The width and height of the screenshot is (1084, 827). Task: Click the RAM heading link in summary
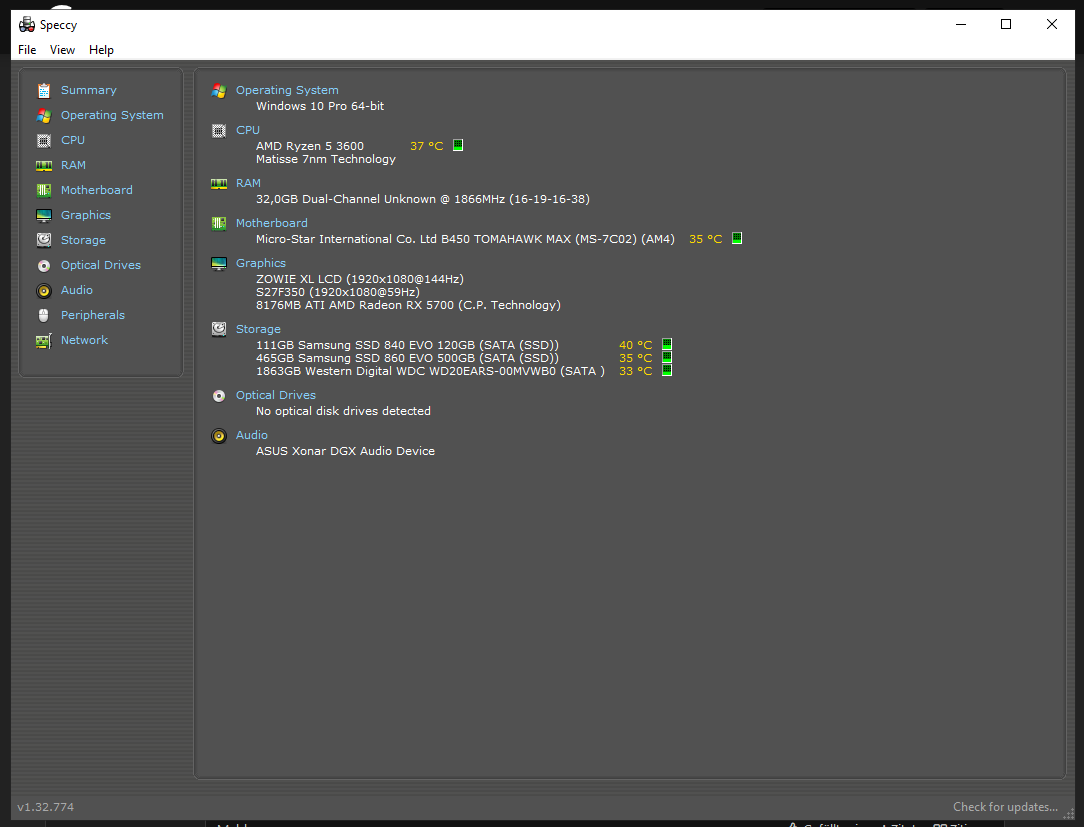click(248, 183)
